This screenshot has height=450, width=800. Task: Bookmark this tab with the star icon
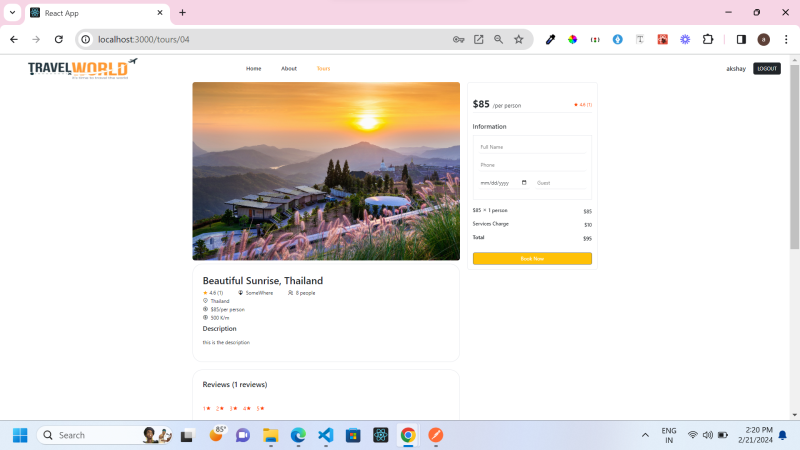pos(519,39)
